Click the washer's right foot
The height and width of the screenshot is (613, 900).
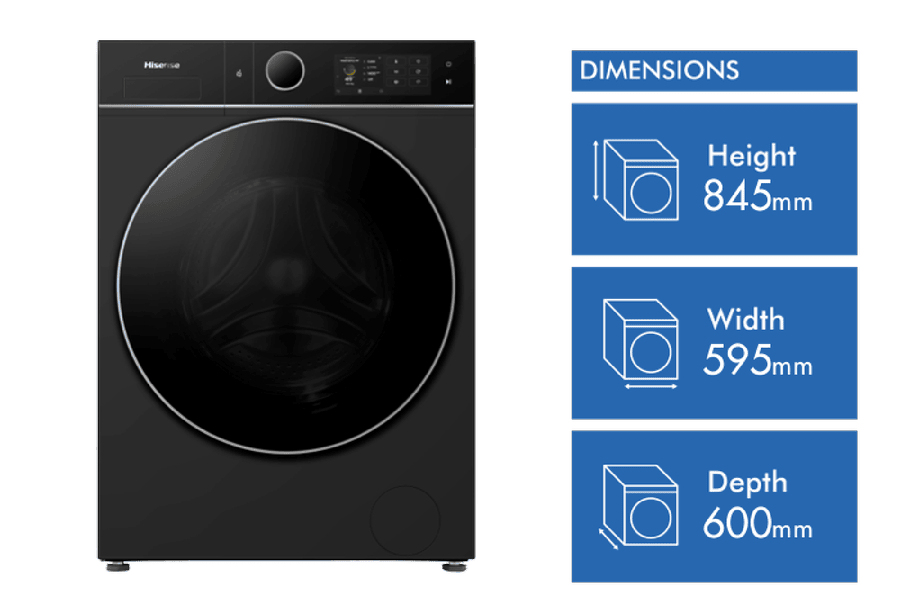pos(454,567)
